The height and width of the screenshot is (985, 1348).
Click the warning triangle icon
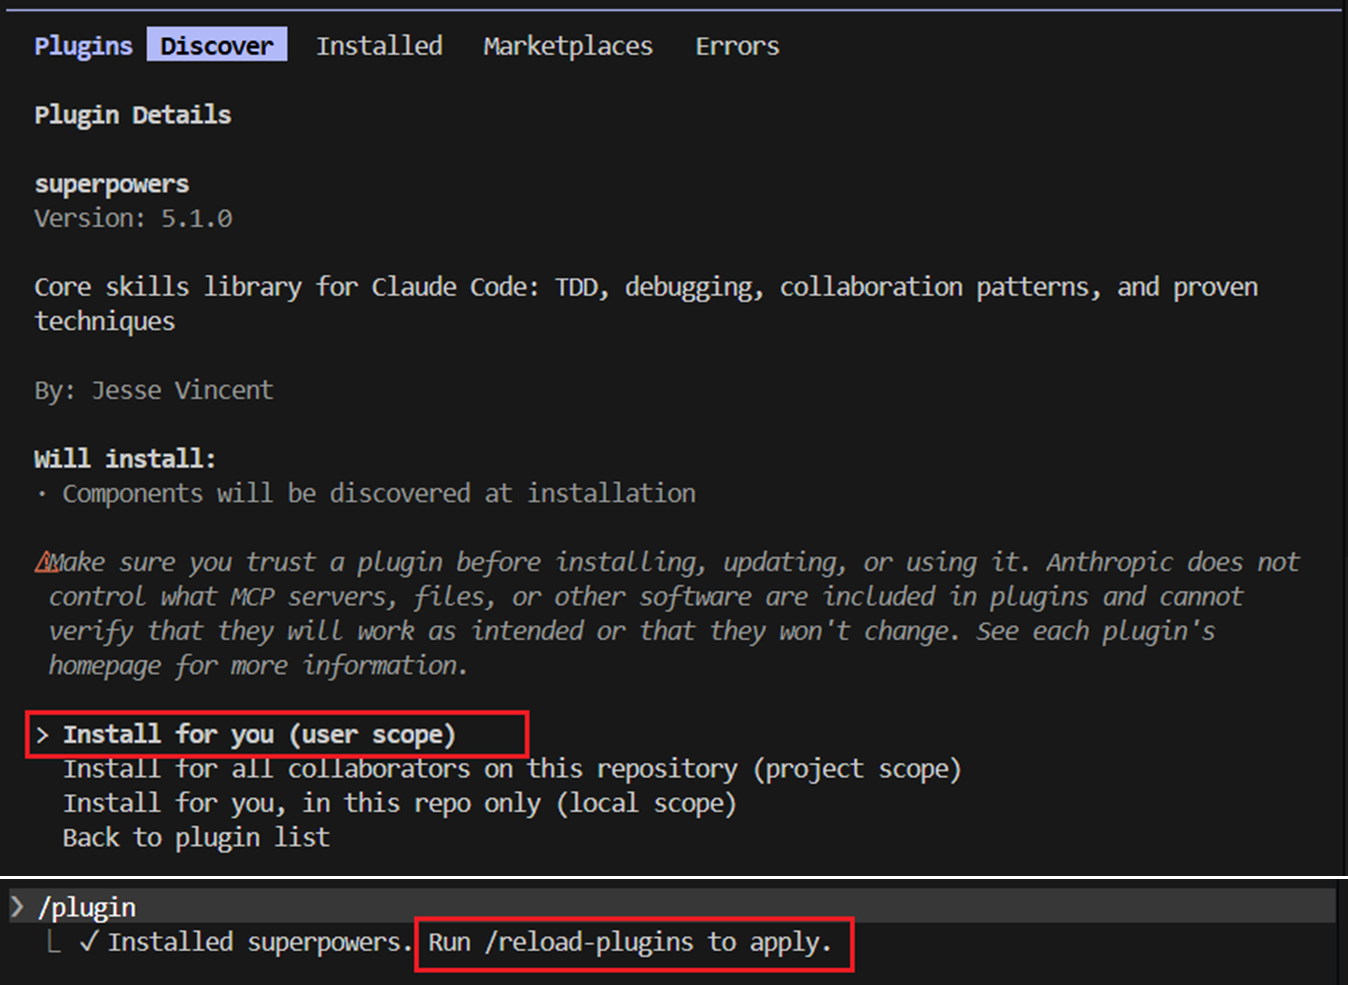pos(46,562)
